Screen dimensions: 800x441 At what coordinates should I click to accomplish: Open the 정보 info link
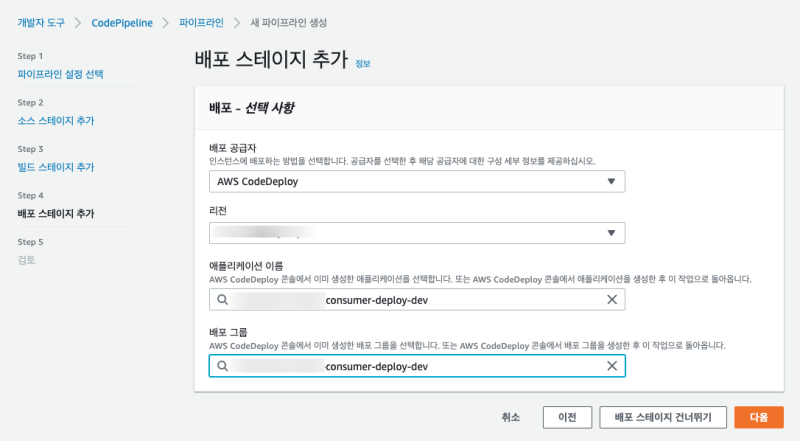[x=363, y=64]
